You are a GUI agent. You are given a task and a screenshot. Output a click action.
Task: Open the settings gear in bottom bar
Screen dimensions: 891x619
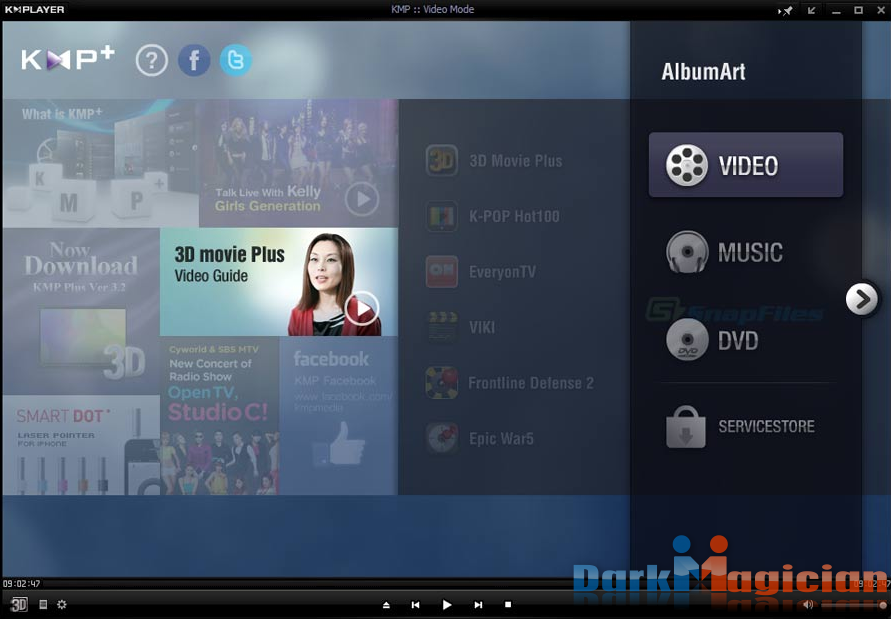[61, 604]
